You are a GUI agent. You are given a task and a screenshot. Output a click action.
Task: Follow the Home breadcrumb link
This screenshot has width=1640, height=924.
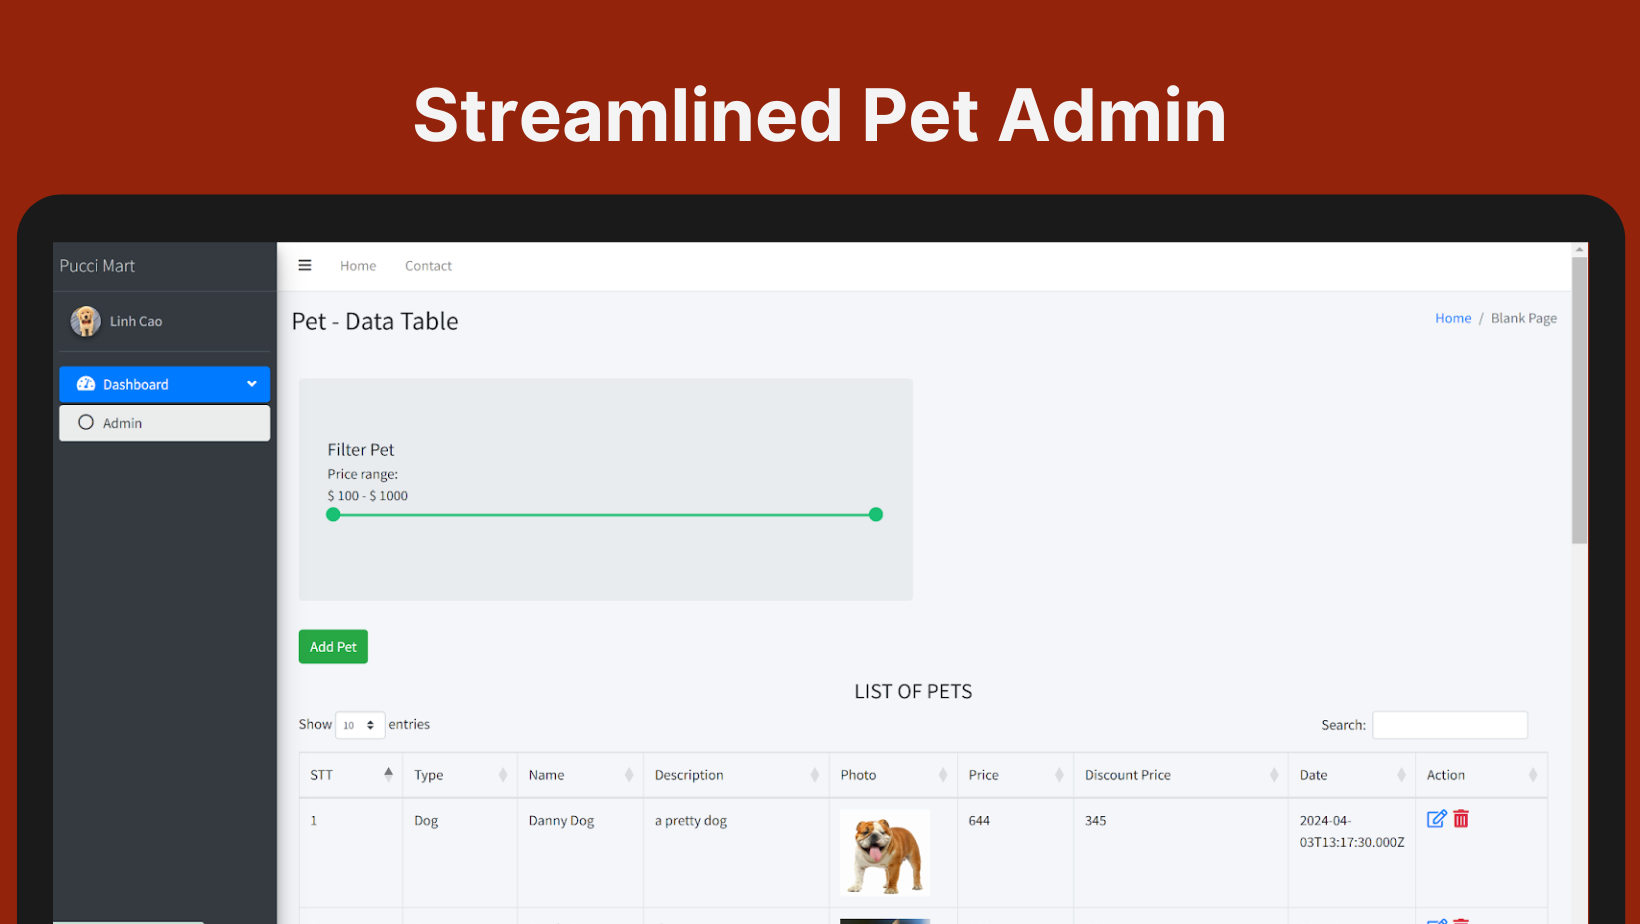click(x=1453, y=318)
